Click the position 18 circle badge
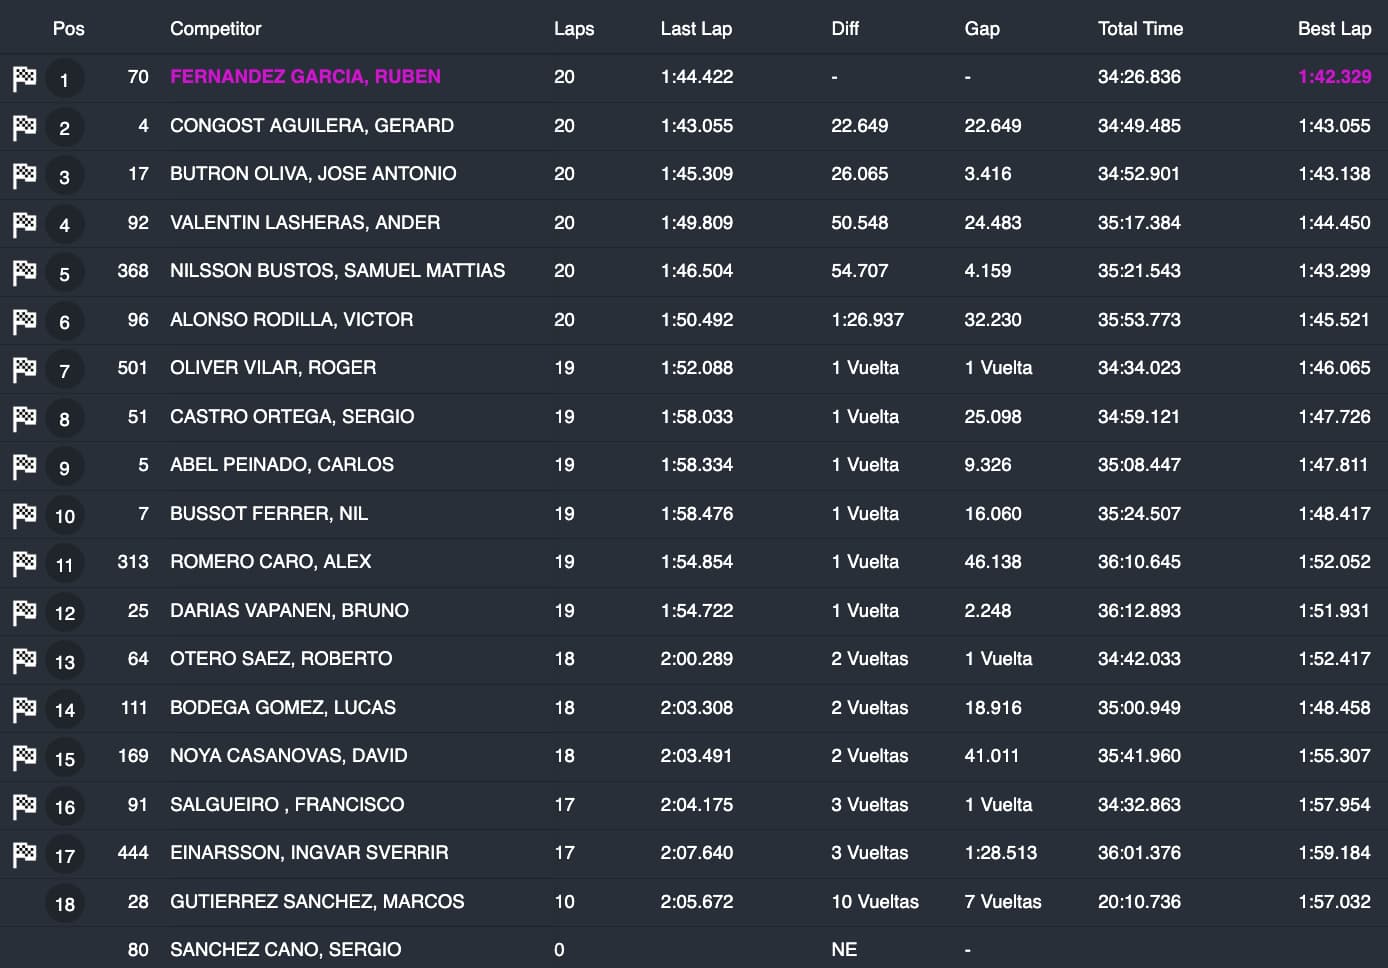This screenshot has width=1388, height=968. (x=65, y=904)
